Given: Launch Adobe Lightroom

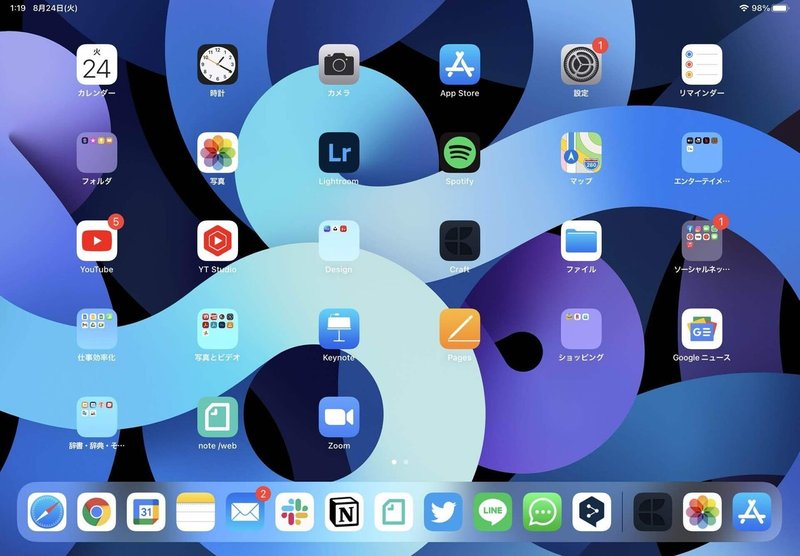Looking at the screenshot, I should (x=339, y=153).
